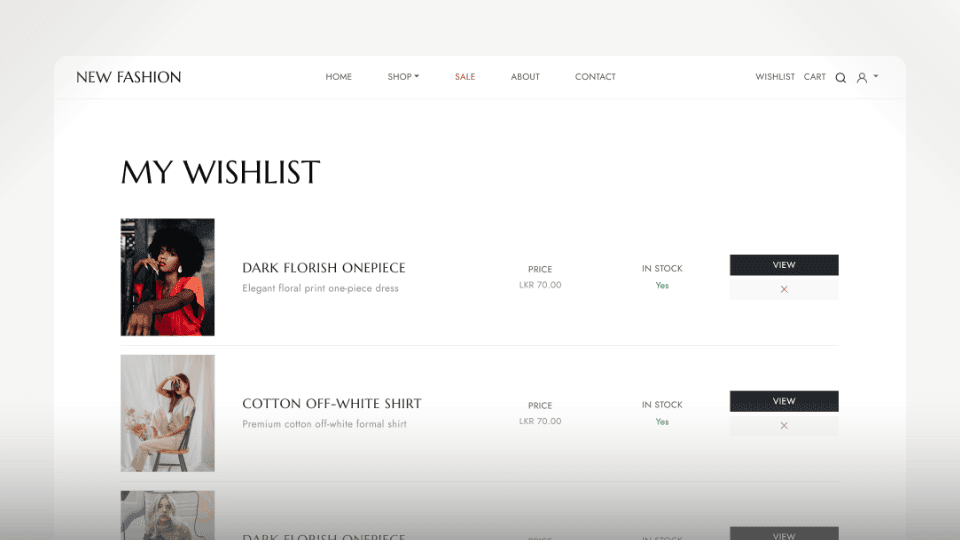This screenshot has height=540, width=960.
Task: Open the CONTACT page
Action: [x=595, y=77]
